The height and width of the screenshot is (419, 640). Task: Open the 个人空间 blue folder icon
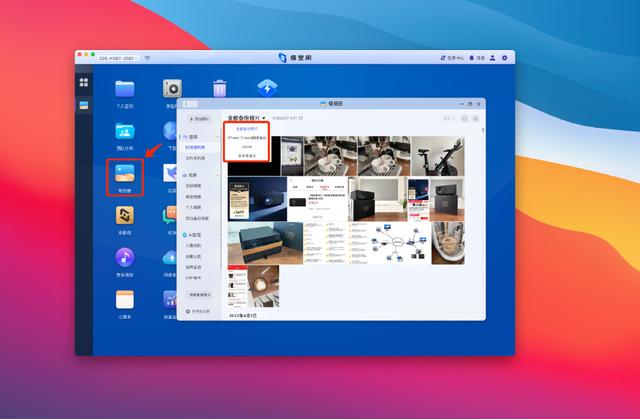tap(124, 89)
